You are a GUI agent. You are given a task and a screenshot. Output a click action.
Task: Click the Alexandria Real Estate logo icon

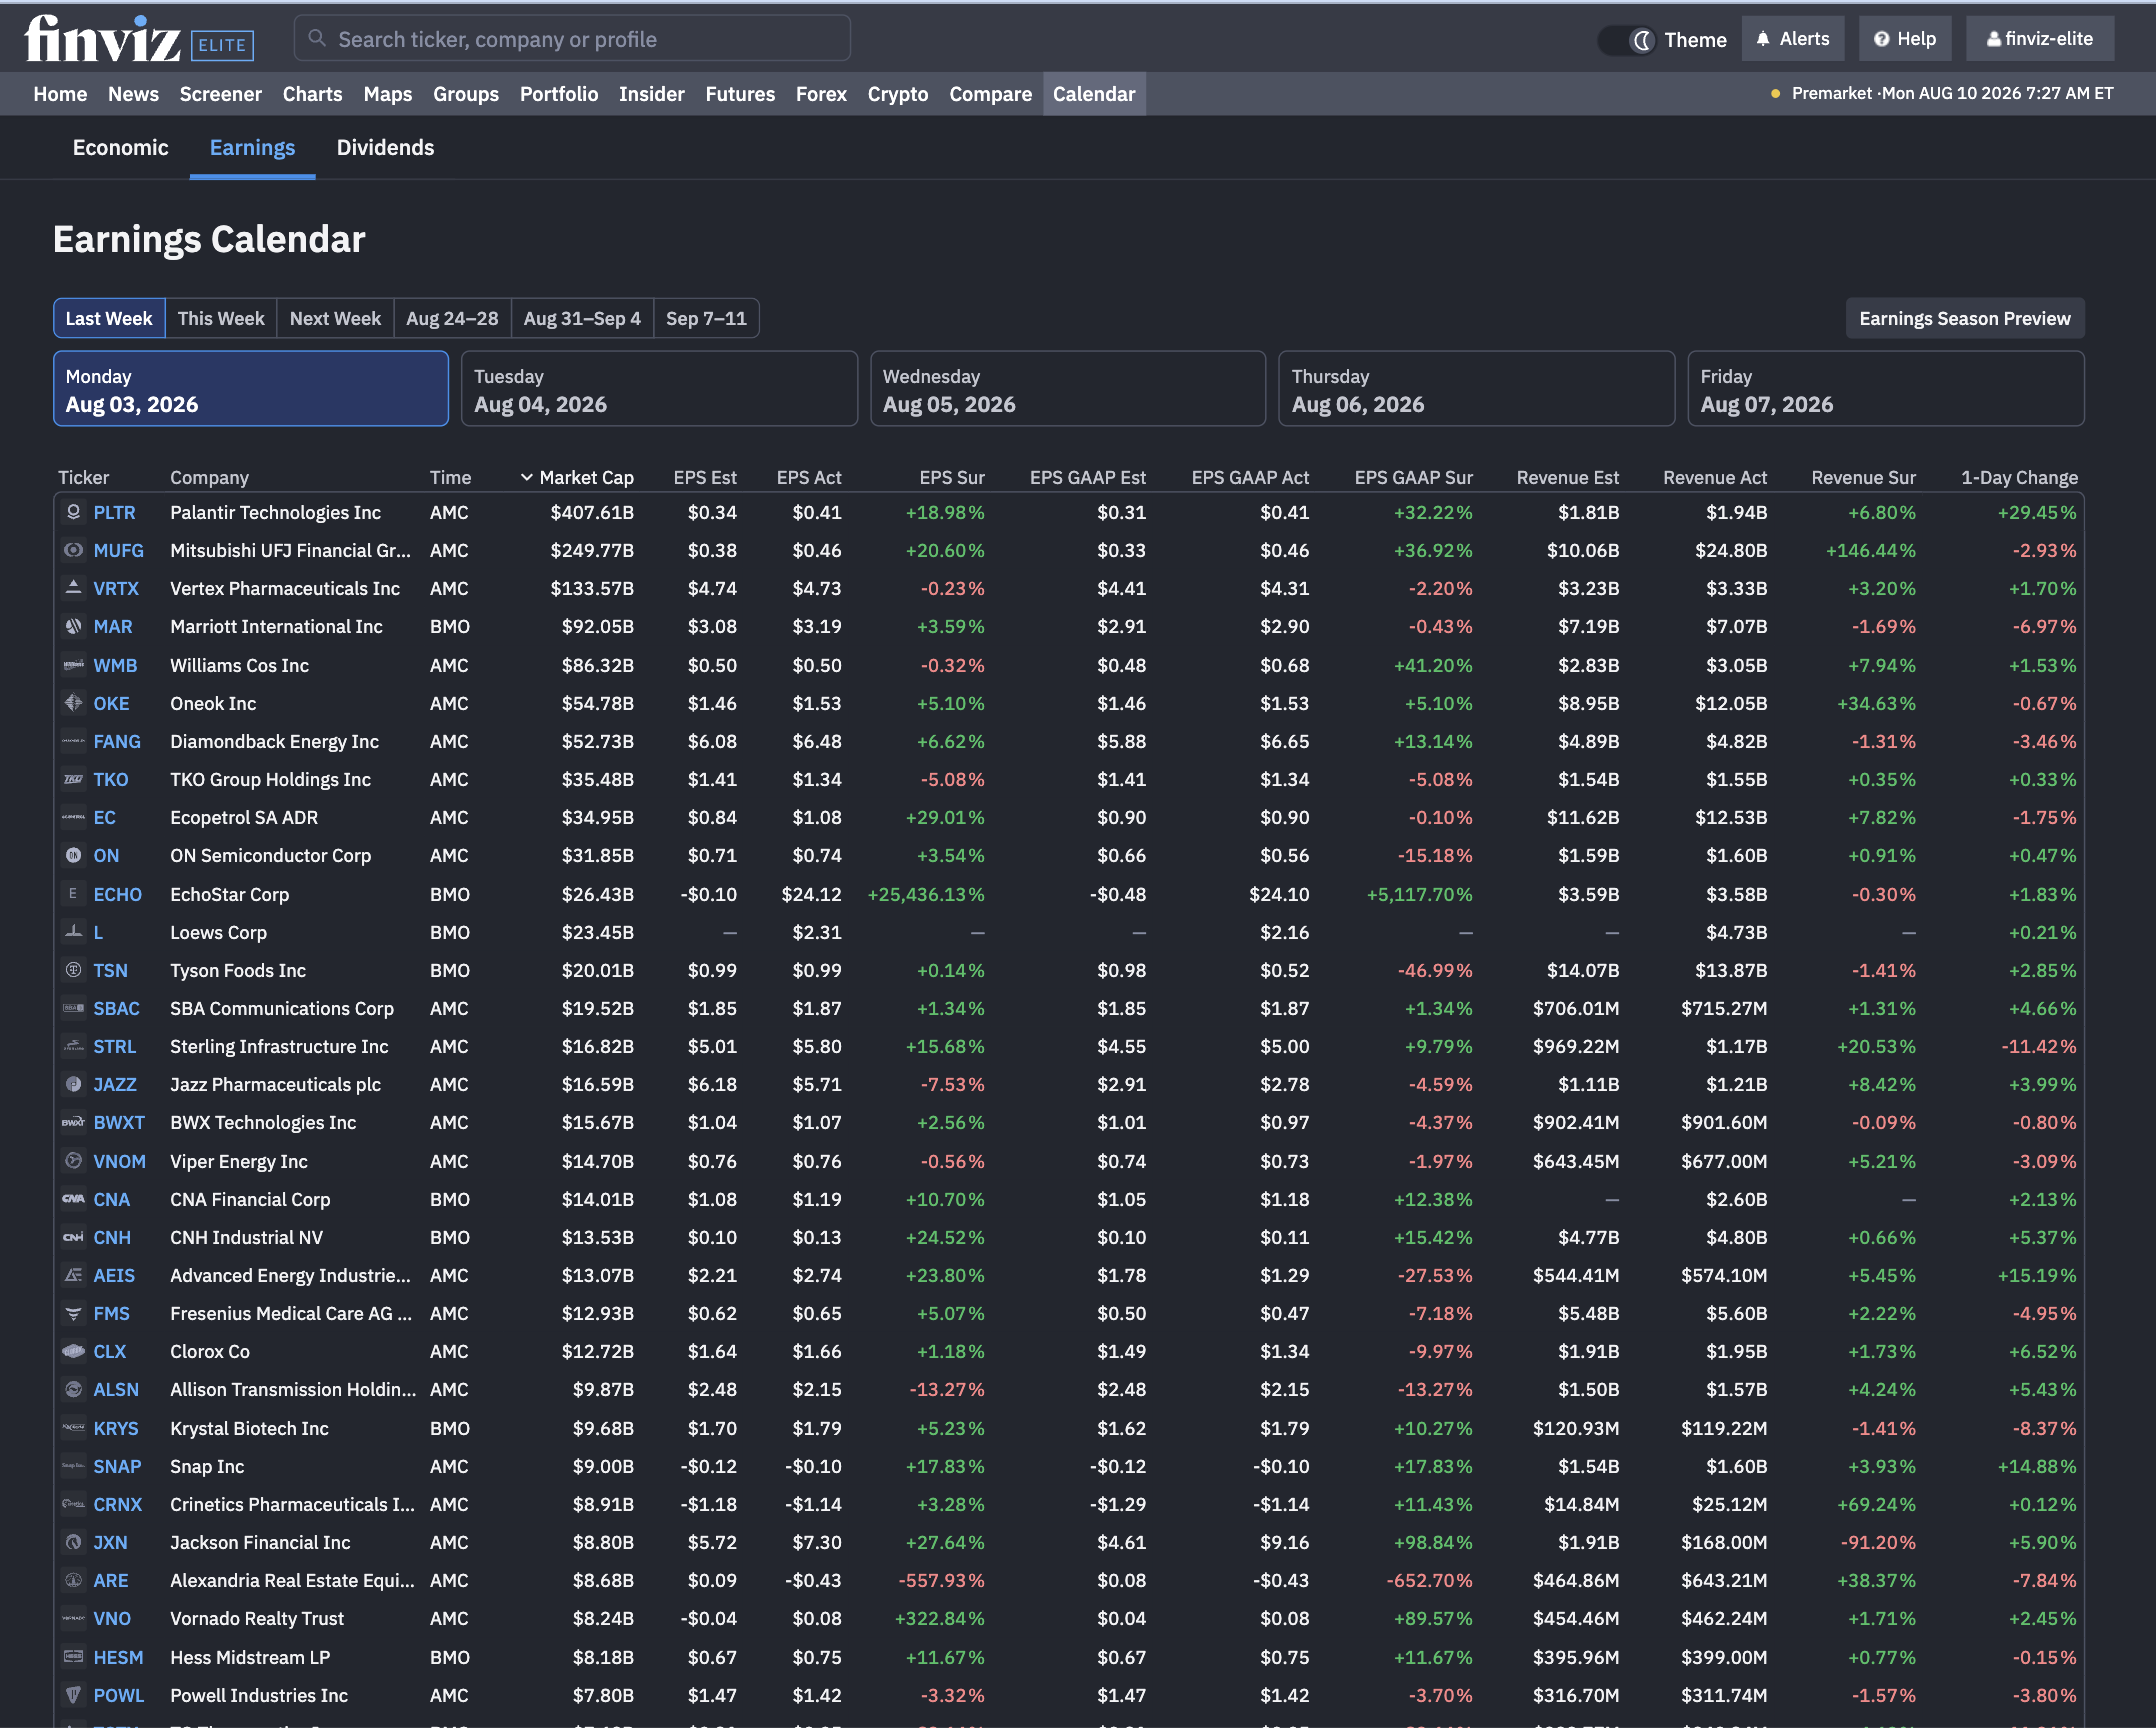point(73,1580)
